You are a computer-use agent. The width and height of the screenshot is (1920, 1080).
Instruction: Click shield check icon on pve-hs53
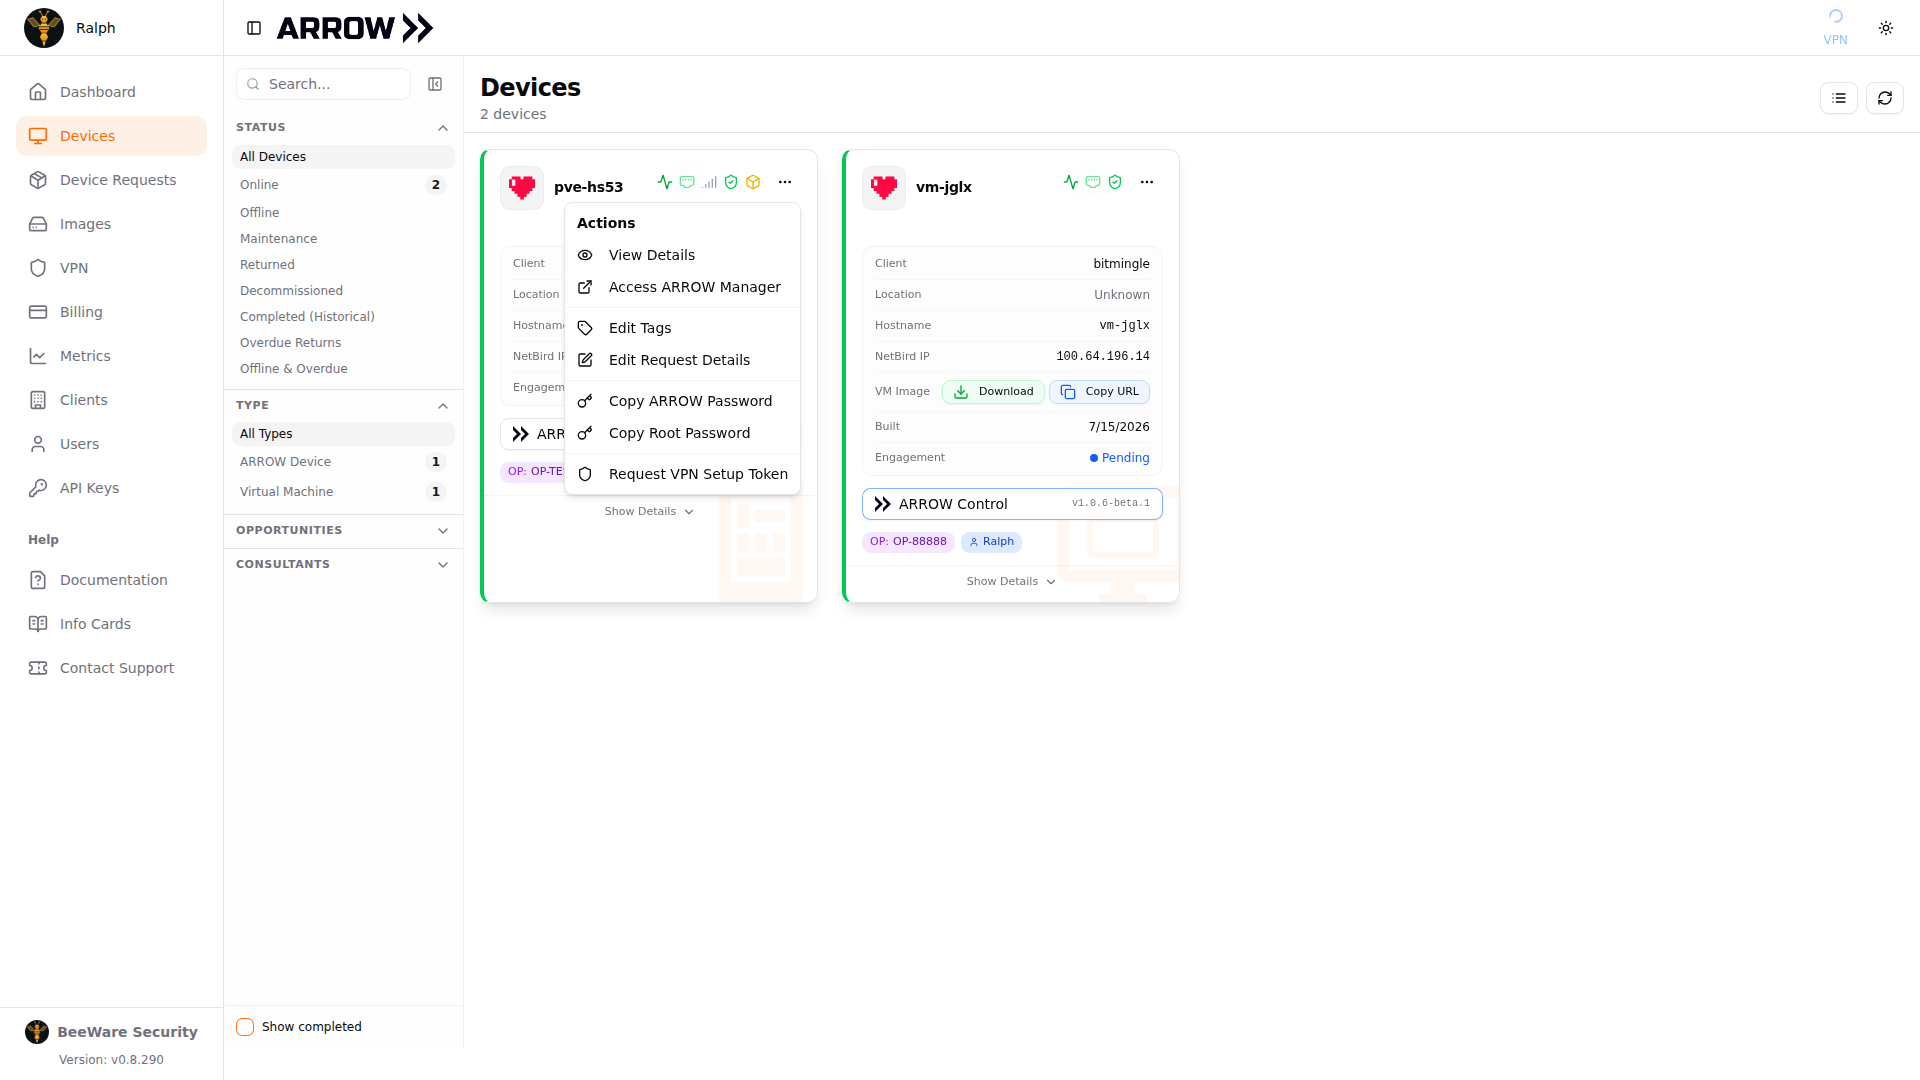click(731, 182)
